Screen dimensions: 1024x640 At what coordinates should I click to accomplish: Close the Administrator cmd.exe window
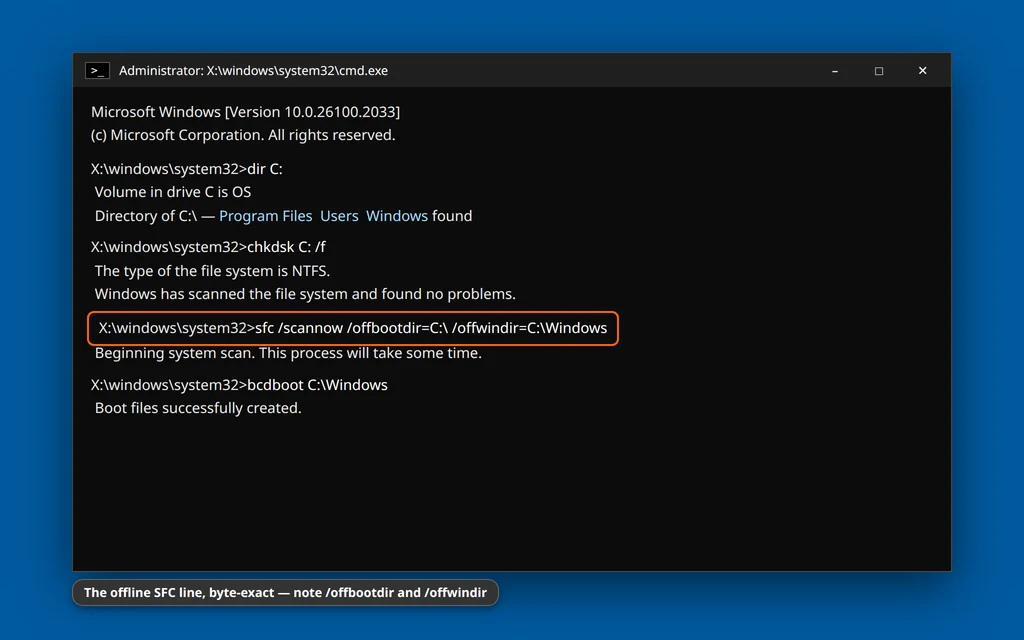click(922, 71)
